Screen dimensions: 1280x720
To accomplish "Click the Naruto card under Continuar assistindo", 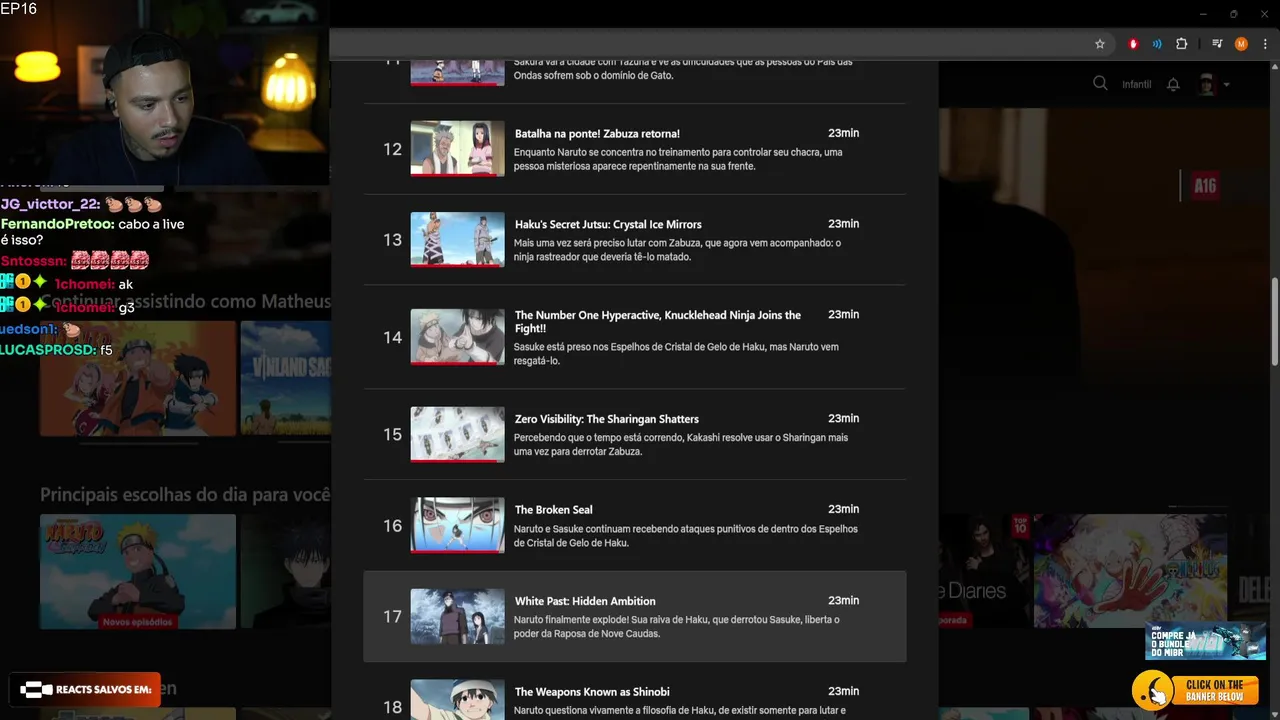I will coord(138,378).
